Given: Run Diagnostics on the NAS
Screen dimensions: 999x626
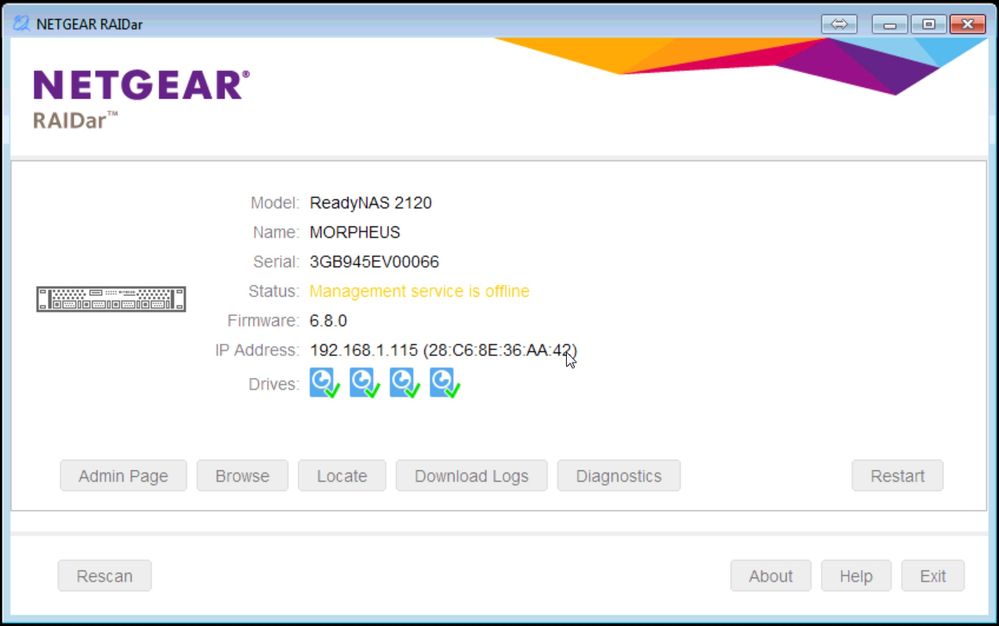Looking at the screenshot, I should [x=619, y=476].
